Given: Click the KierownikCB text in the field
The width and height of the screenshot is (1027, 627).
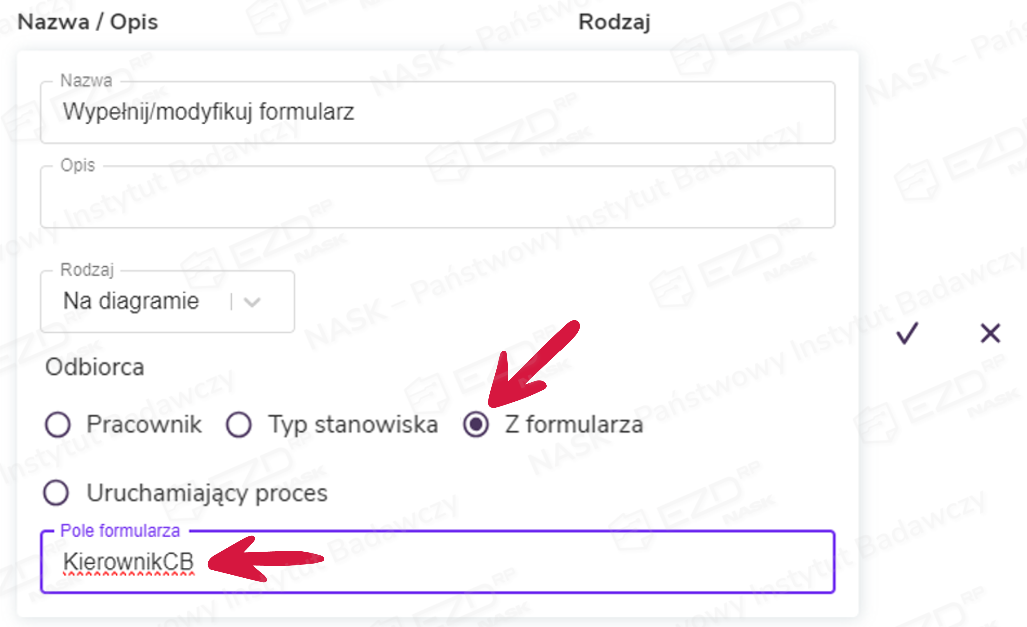Looking at the screenshot, I should coord(128,562).
